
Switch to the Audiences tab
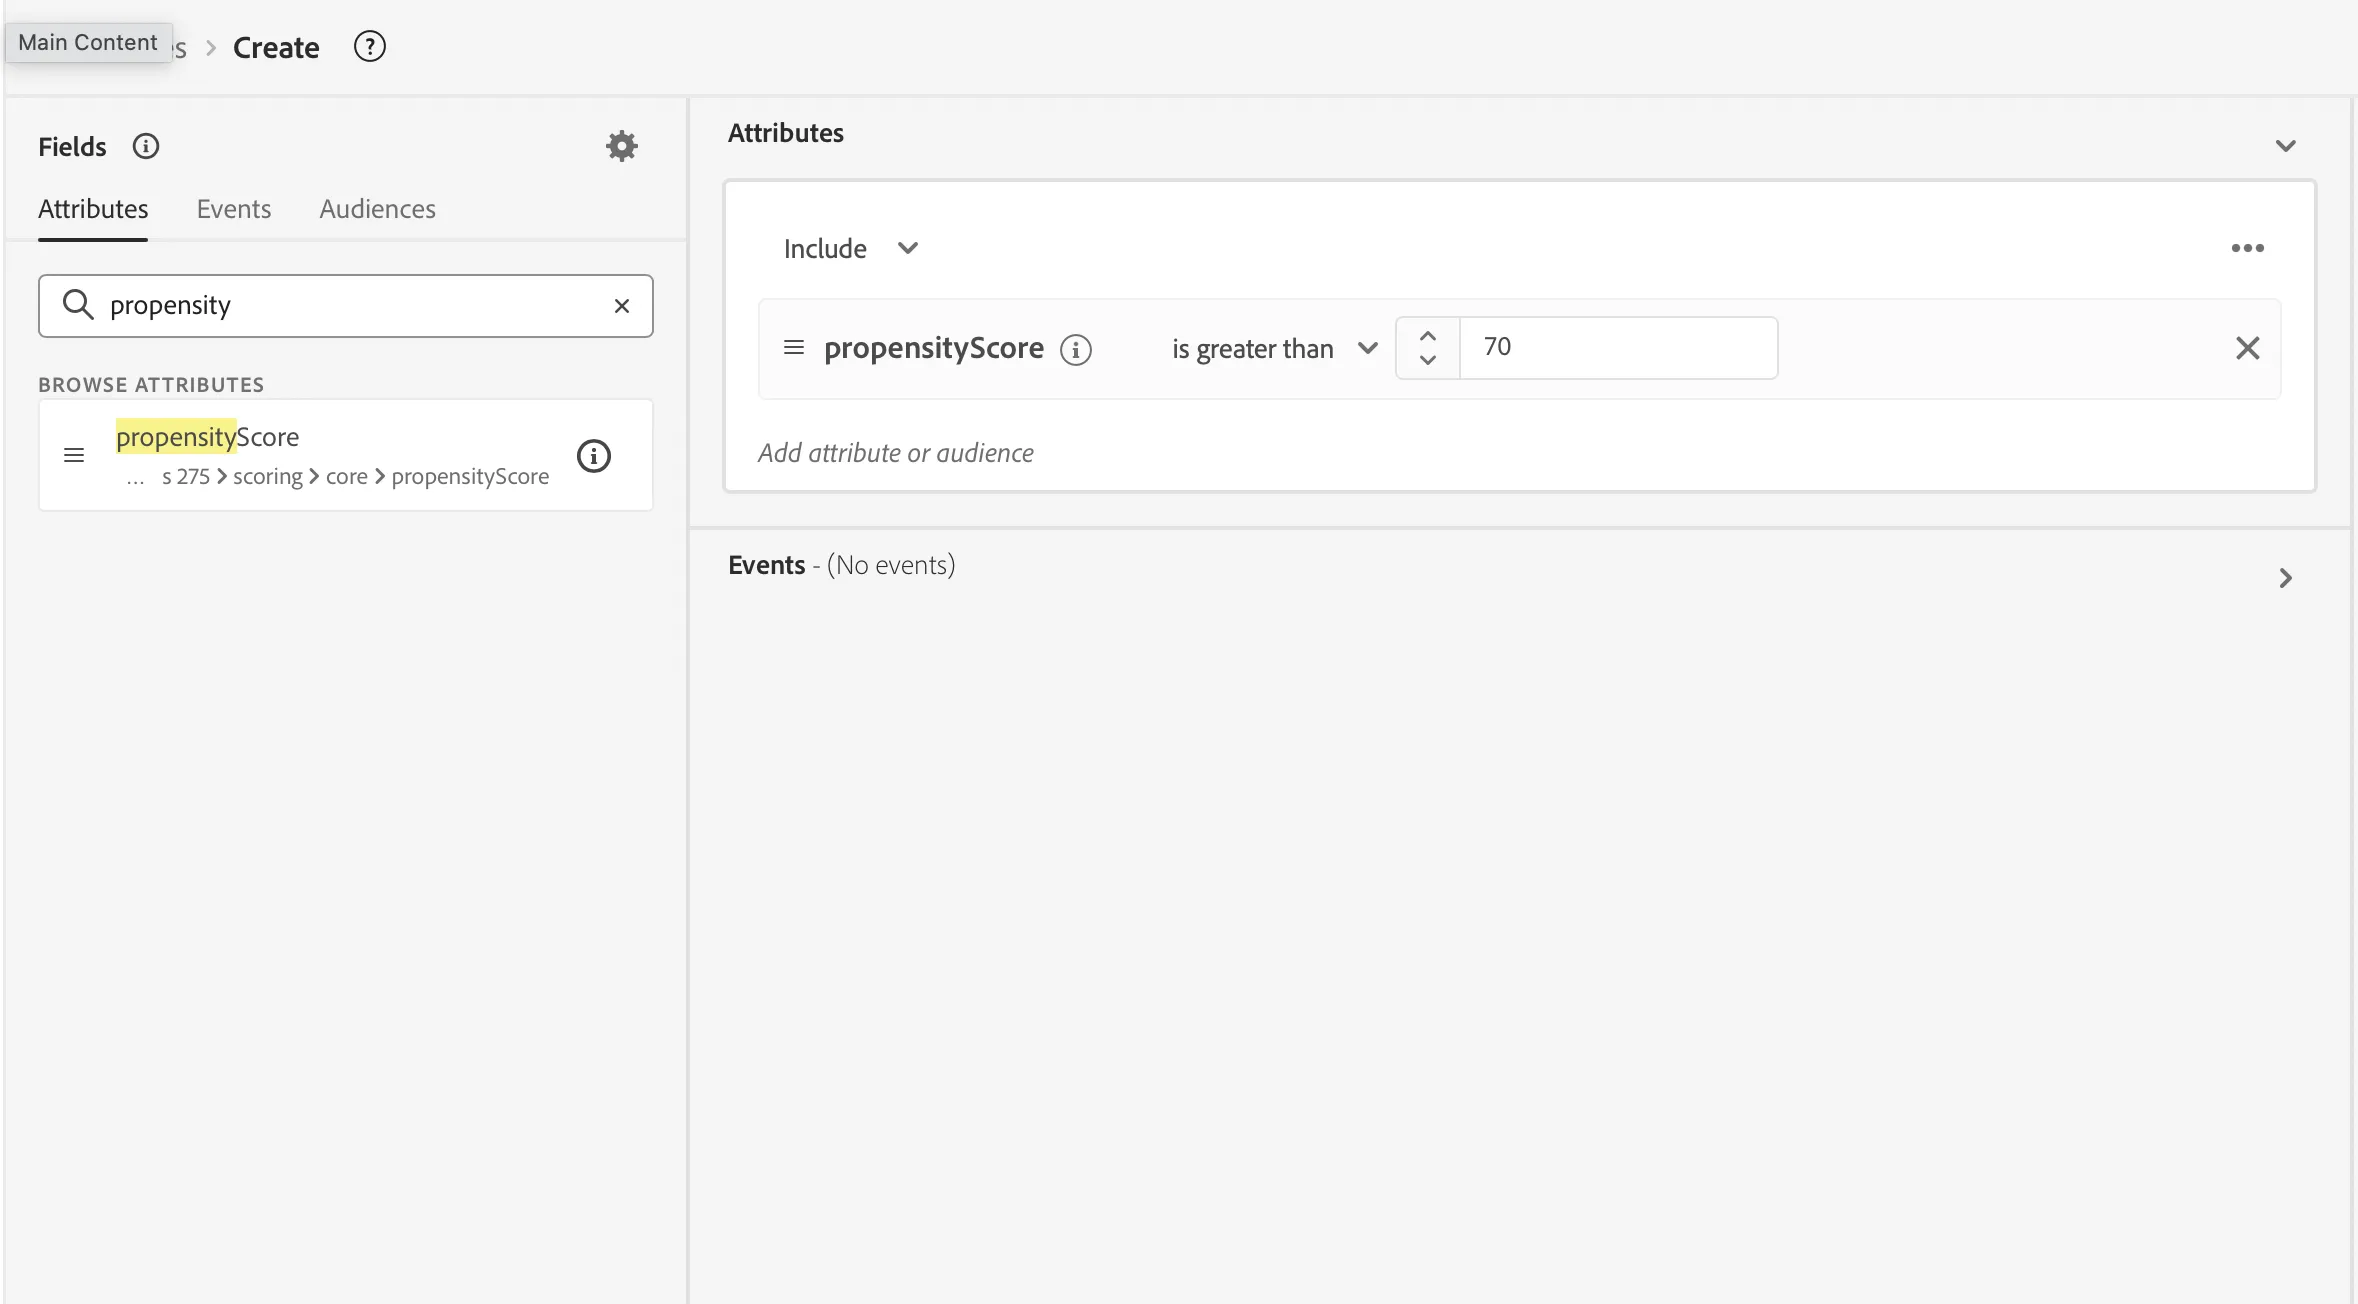point(378,209)
